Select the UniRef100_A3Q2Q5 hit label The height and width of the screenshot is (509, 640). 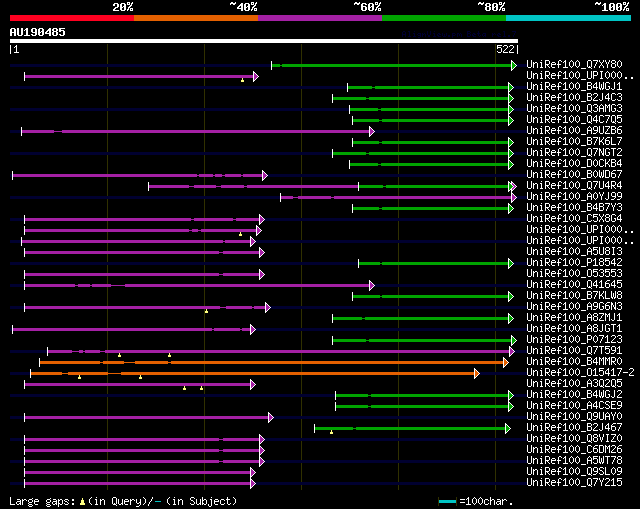574,384
